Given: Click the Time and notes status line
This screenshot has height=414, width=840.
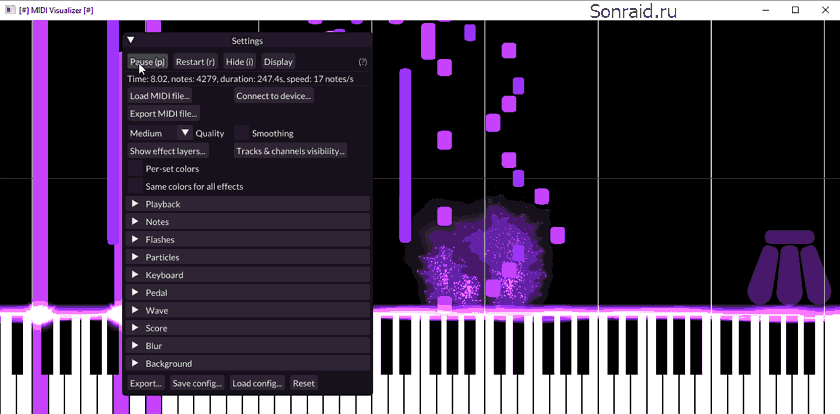Looking at the screenshot, I should point(241,79).
